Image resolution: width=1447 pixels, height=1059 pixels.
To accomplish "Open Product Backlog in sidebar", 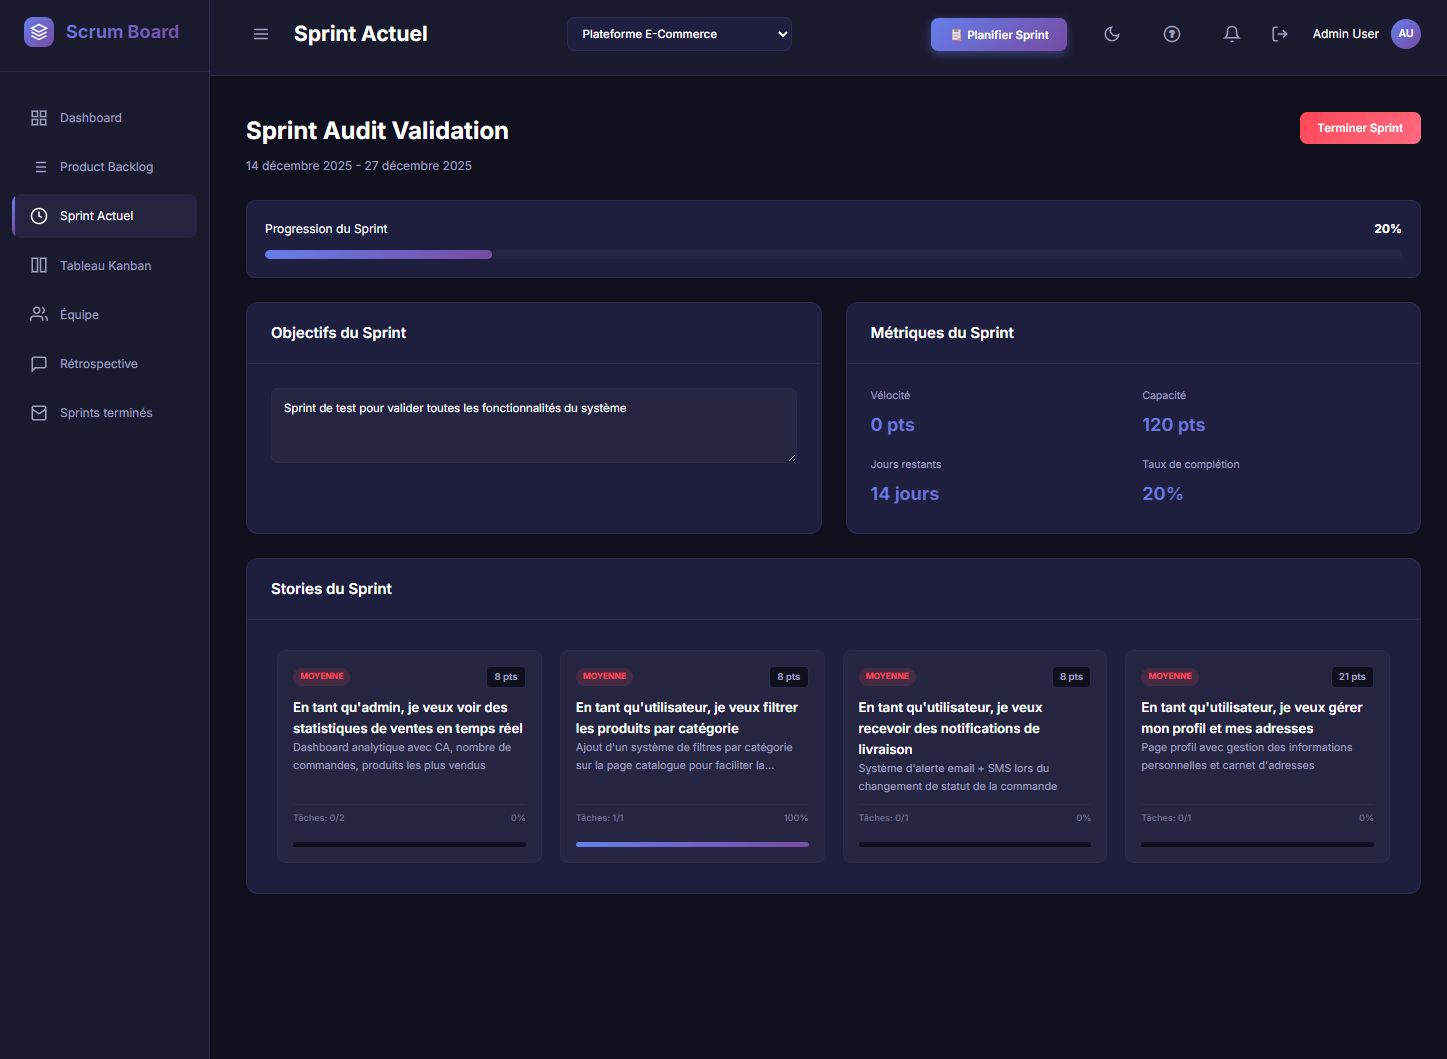I will point(106,167).
